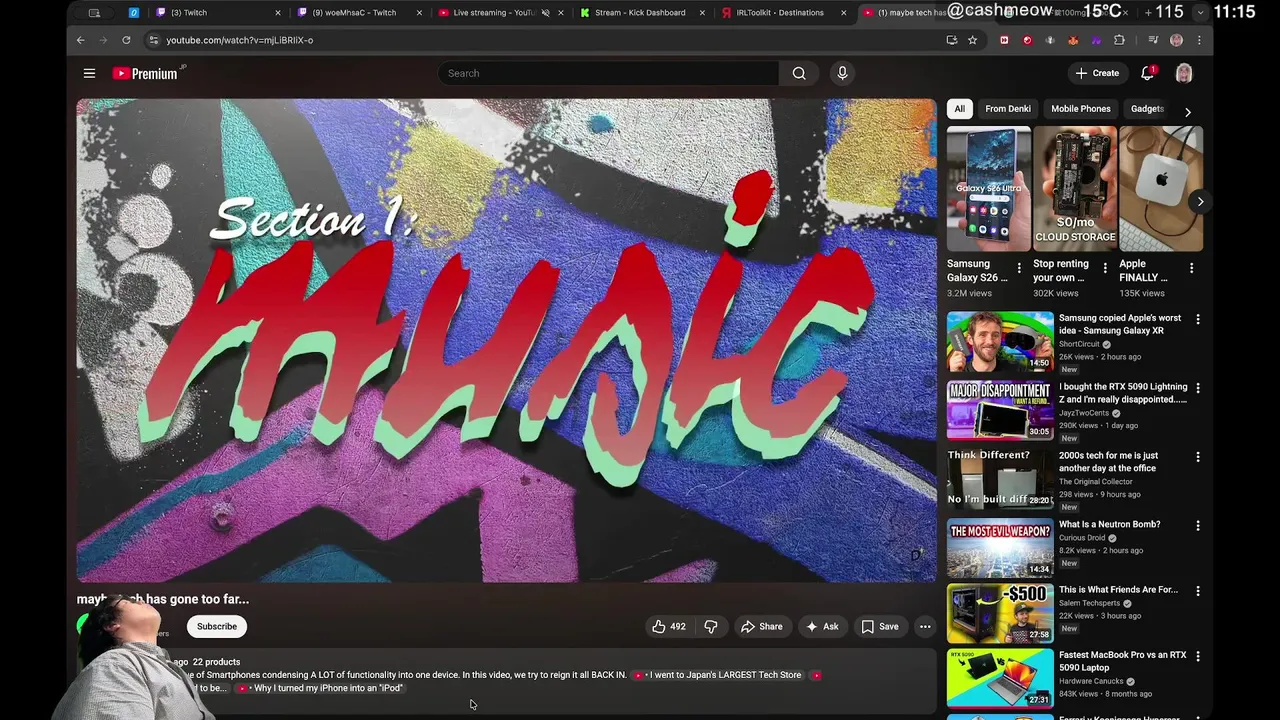Select the Gadgets filter chip
The image size is (1280, 720).
(x=1147, y=109)
